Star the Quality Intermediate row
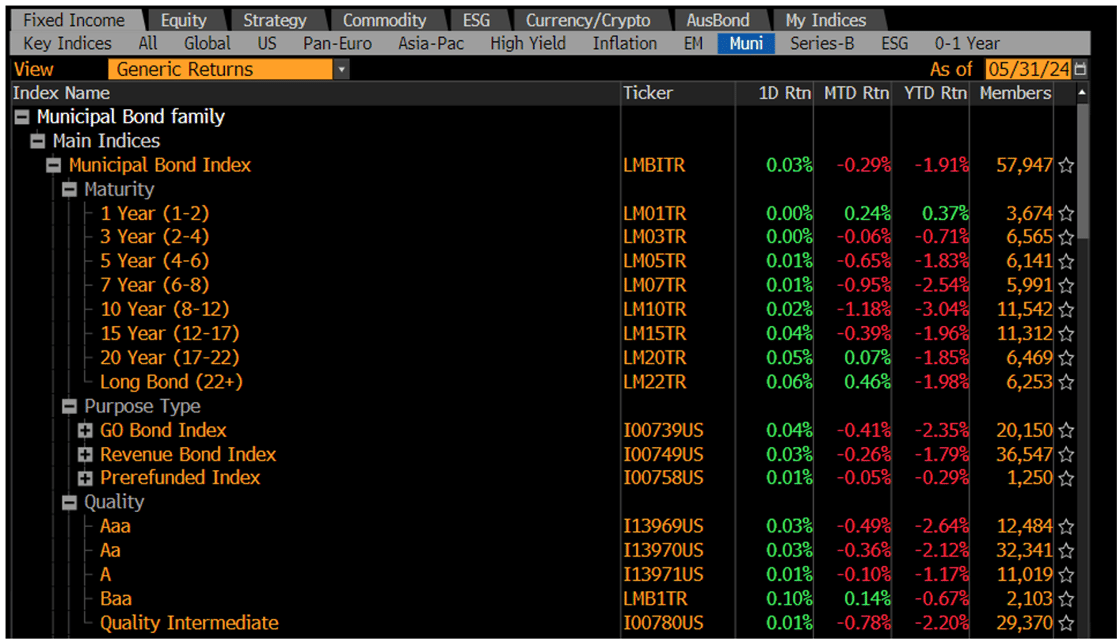1120x641 pixels. point(1065,623)
